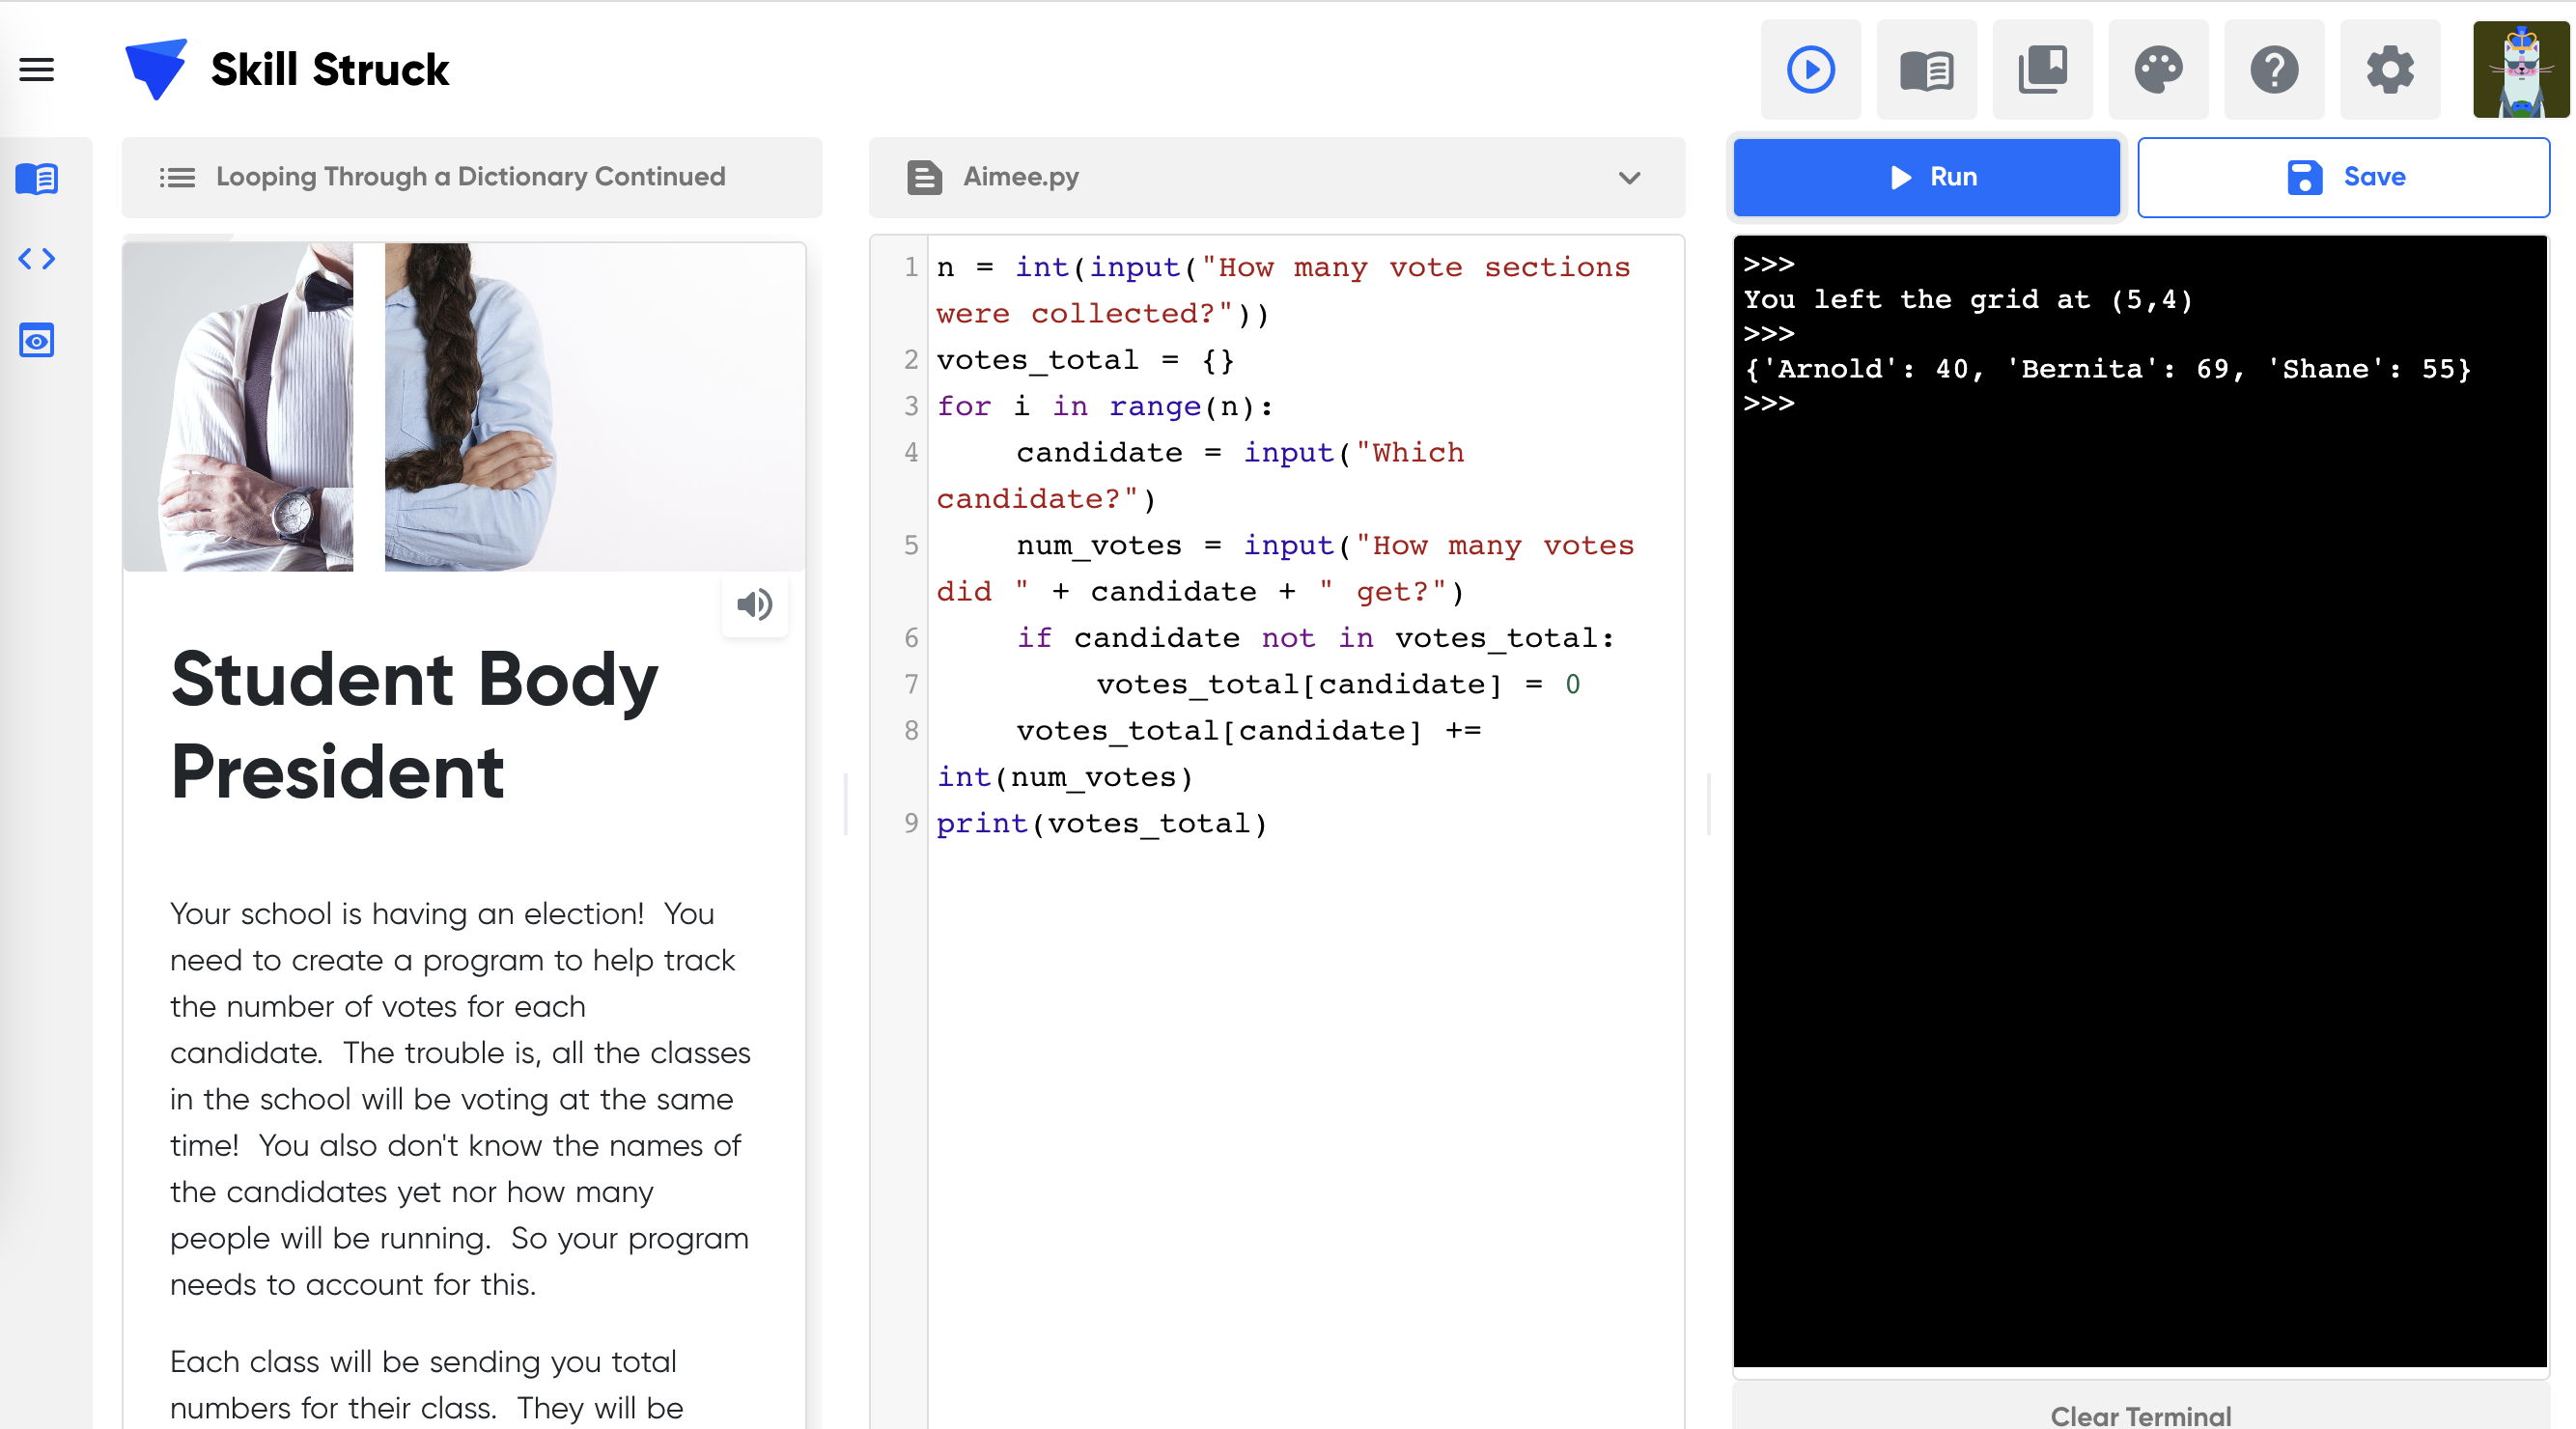Click the play circle icon in top toolbar
The width and height of the screenshot is (2576, 1429).
click(1810, 70)
